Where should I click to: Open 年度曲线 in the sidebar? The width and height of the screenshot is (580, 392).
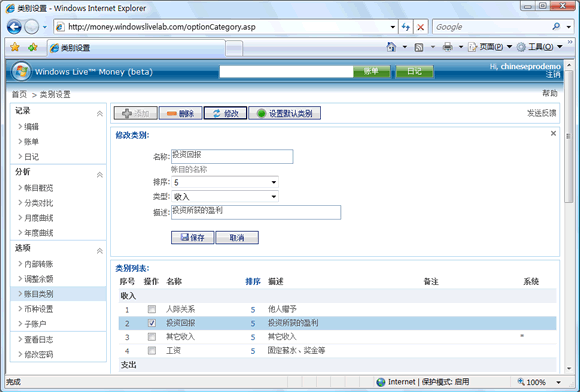(x=38, y=233)
